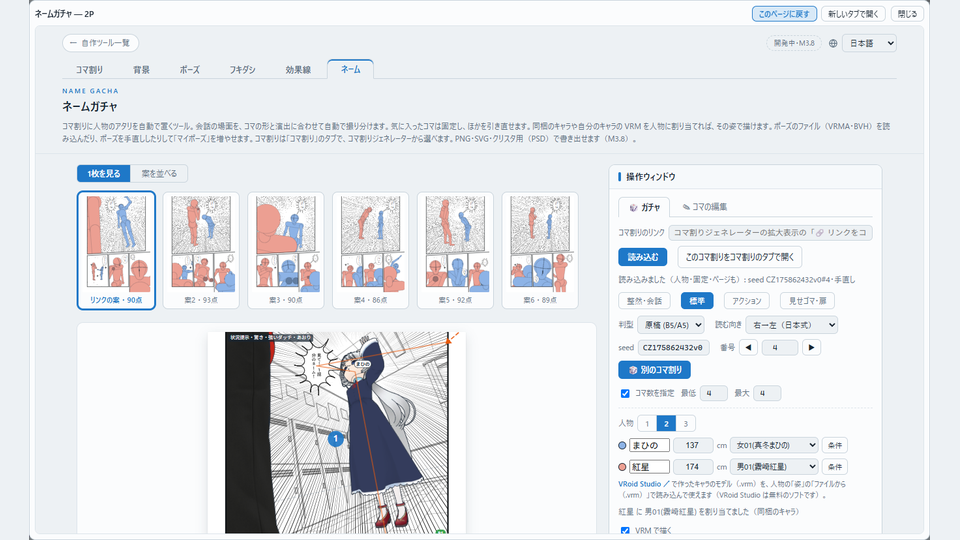The image size is (960, 540).
Task: Click the blue color dot for まひの
Action: (622, 445)
